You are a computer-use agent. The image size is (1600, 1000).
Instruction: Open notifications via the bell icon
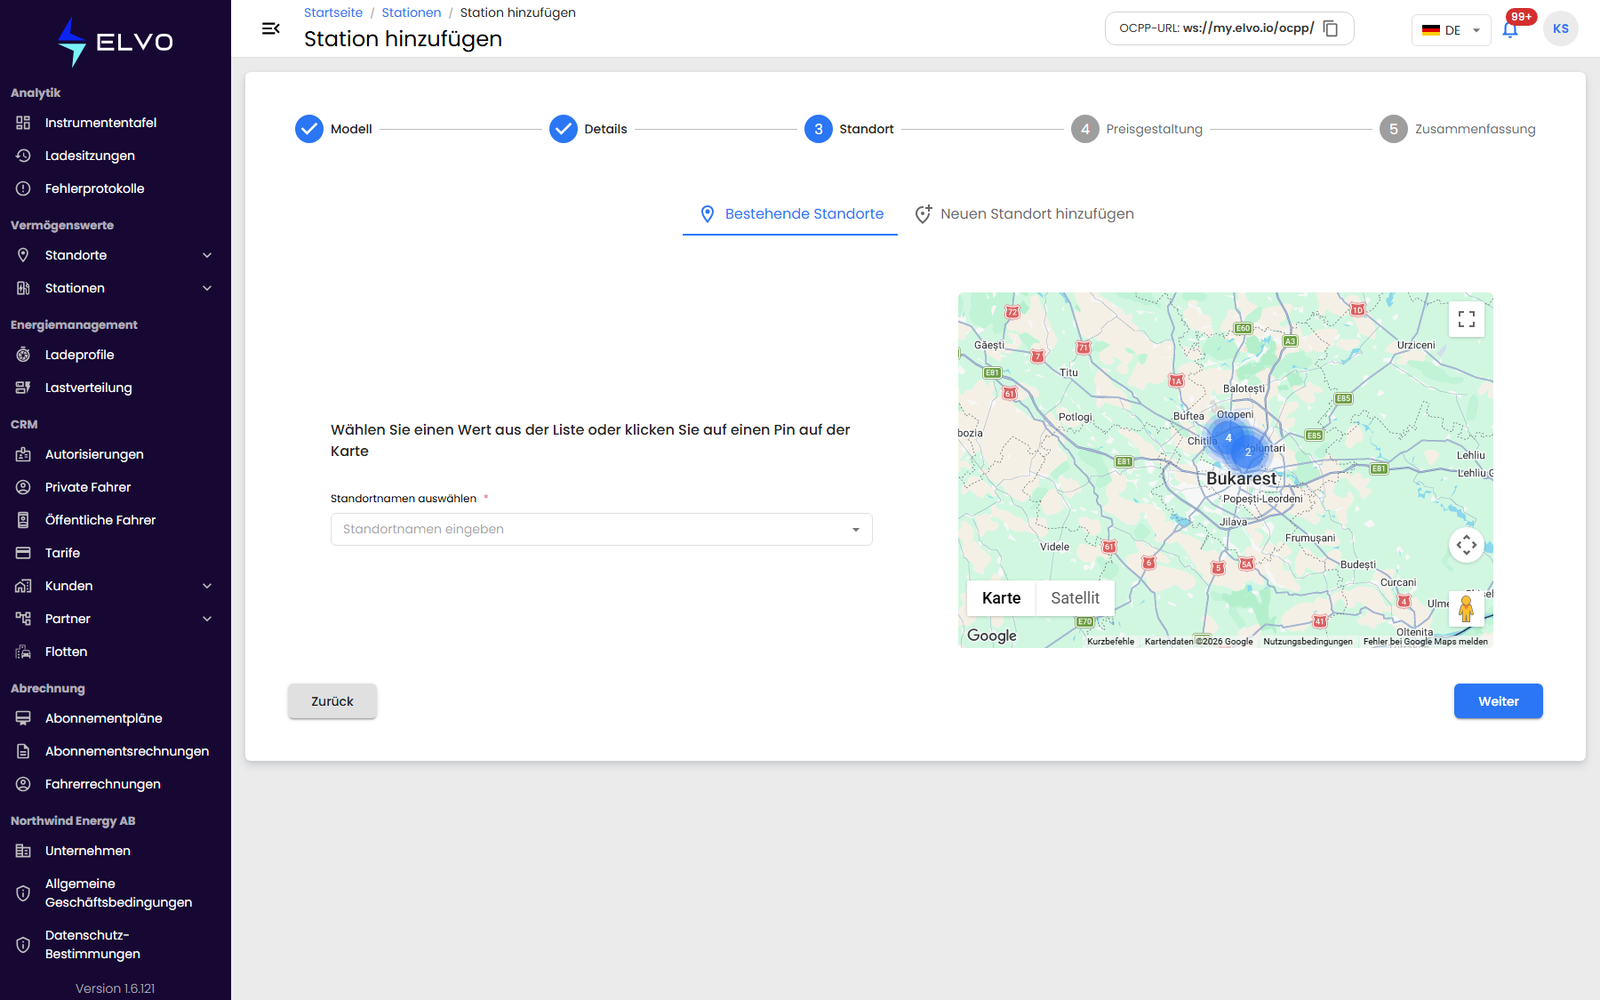coord(1510,30)
